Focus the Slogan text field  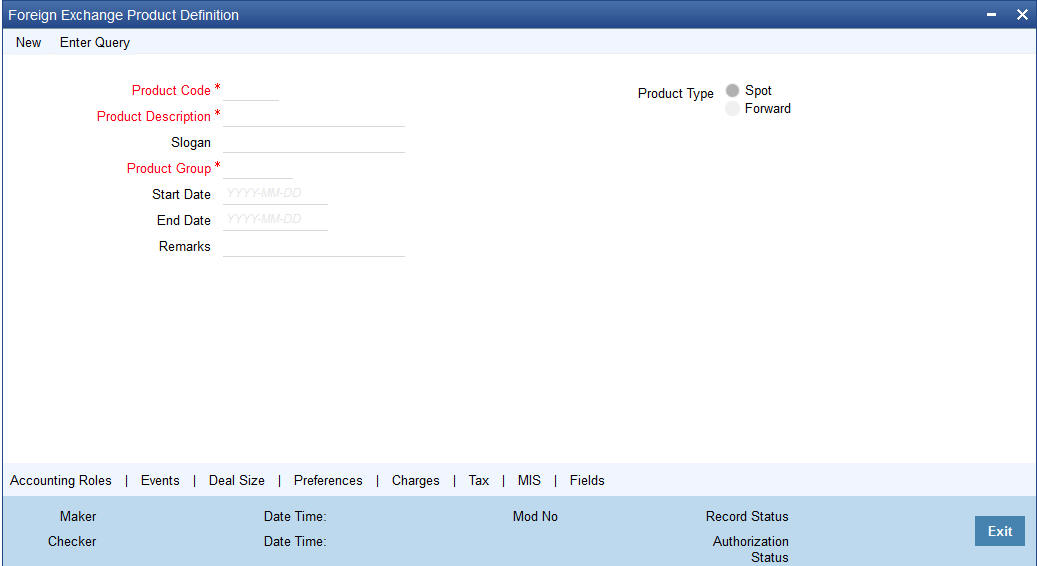[313, 142]
